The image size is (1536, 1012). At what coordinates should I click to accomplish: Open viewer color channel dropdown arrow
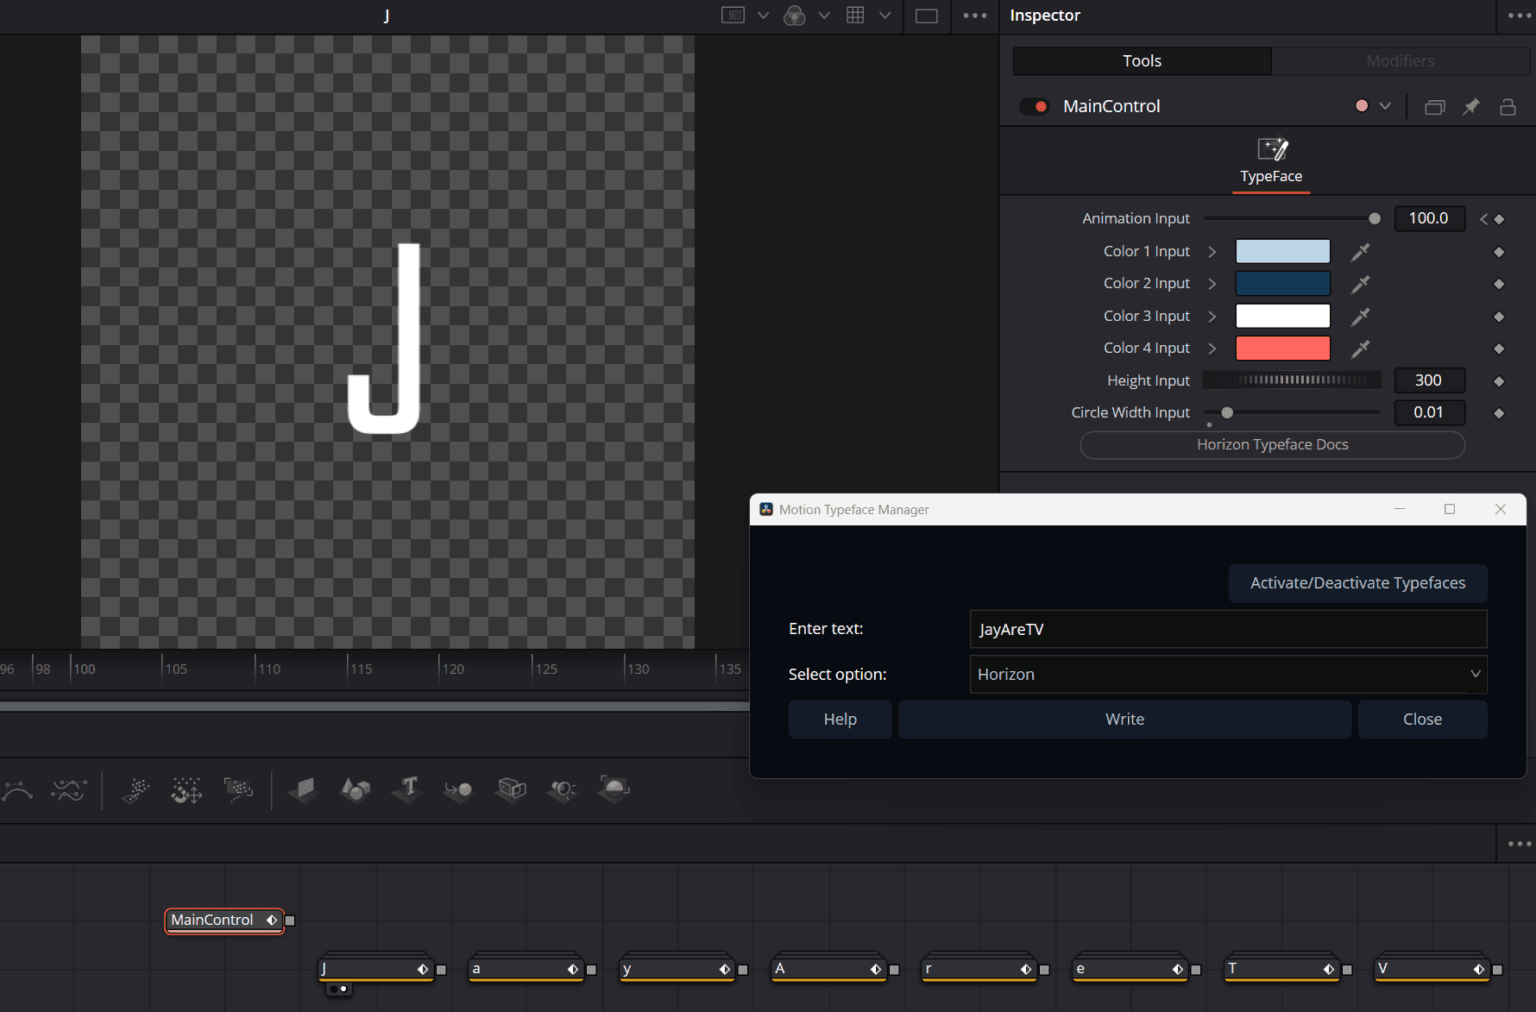tap(824, 15)
